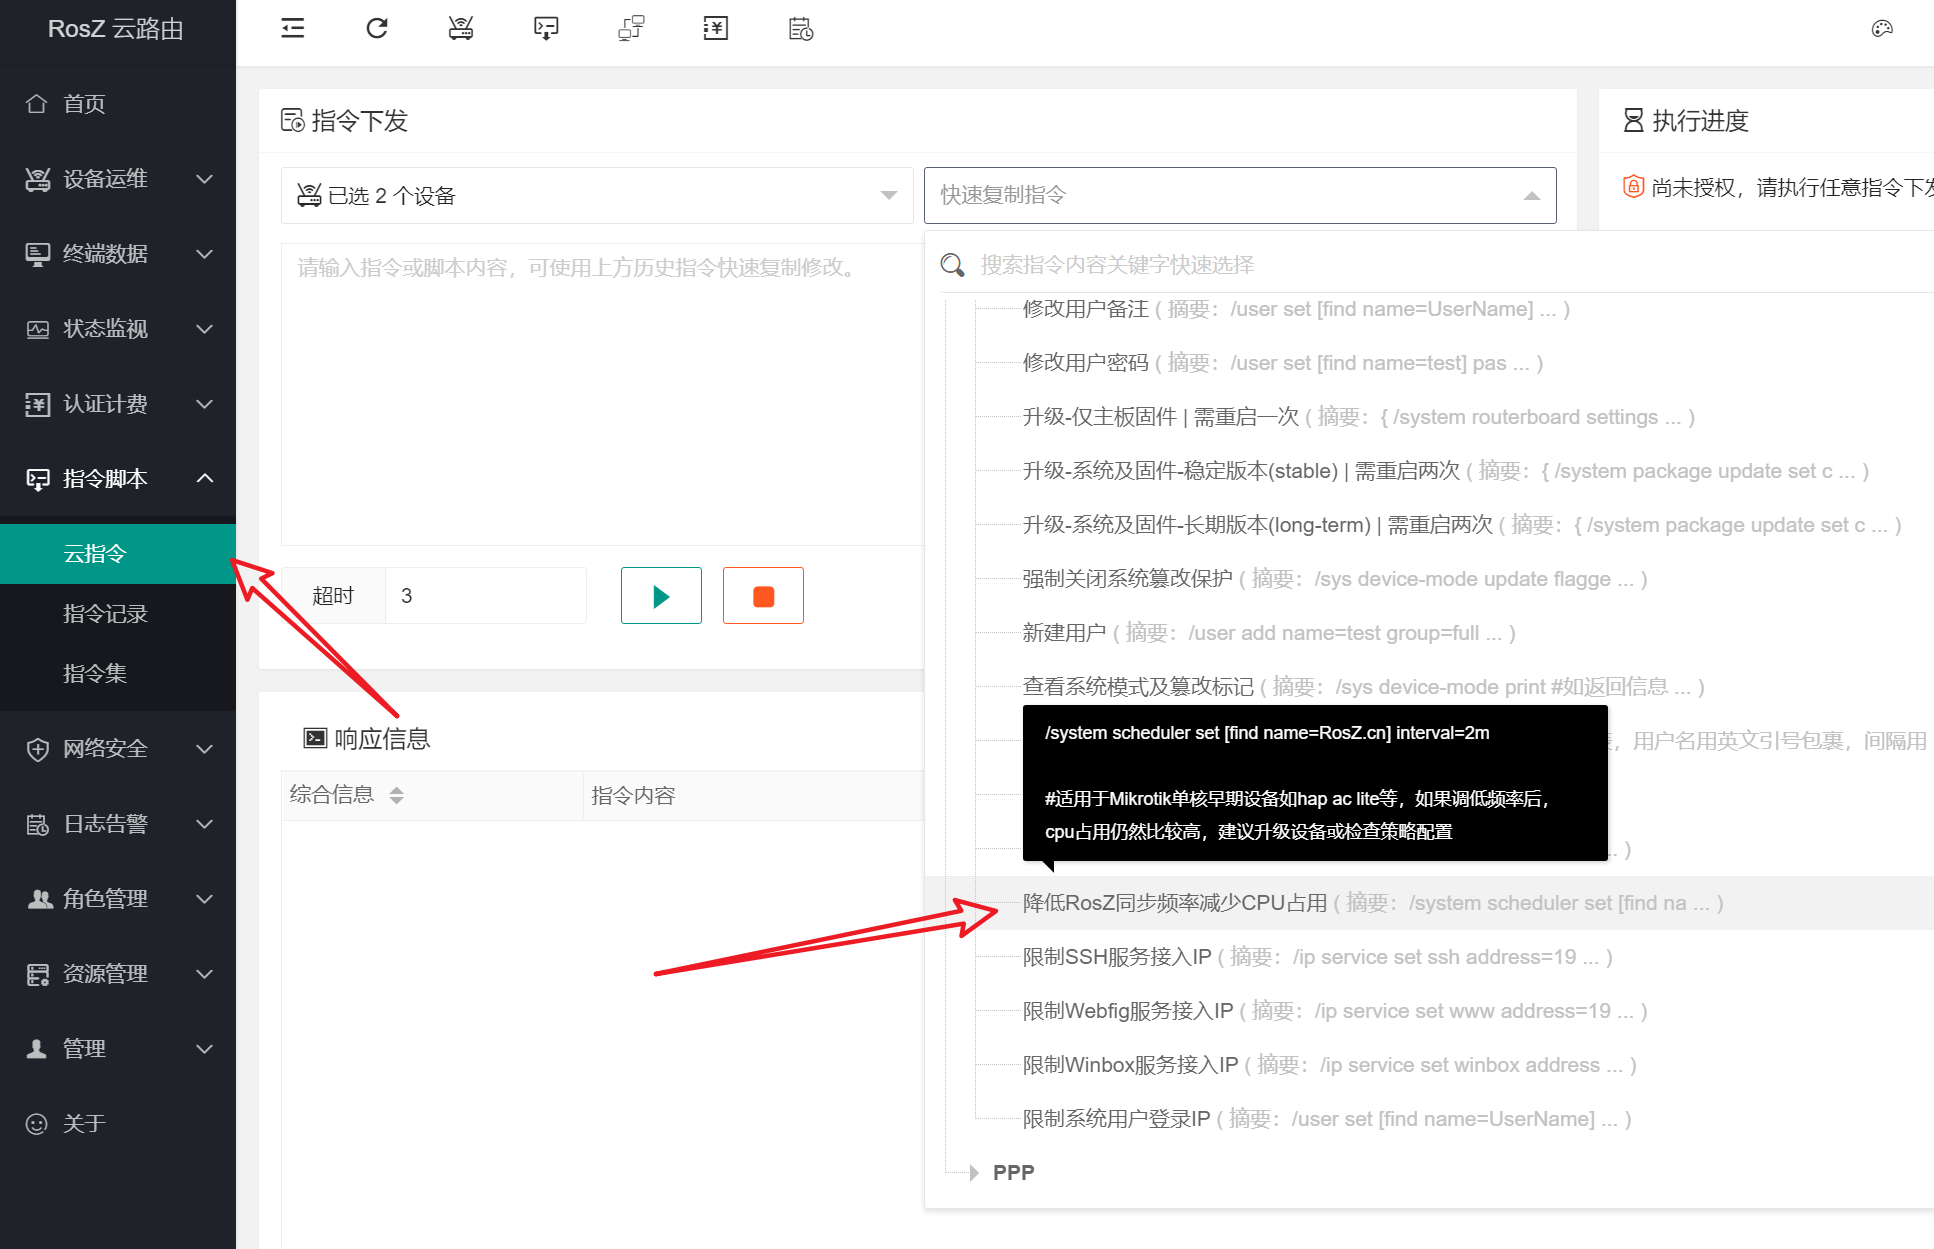Open the log calendar icon in toolbar
The image size is (1934, 1249).
[x=801, y=29]
